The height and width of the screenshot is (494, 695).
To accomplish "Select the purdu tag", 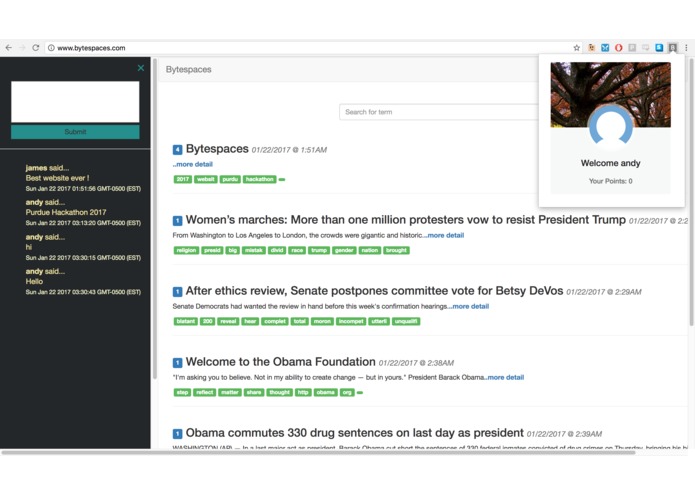I will 230,179.
